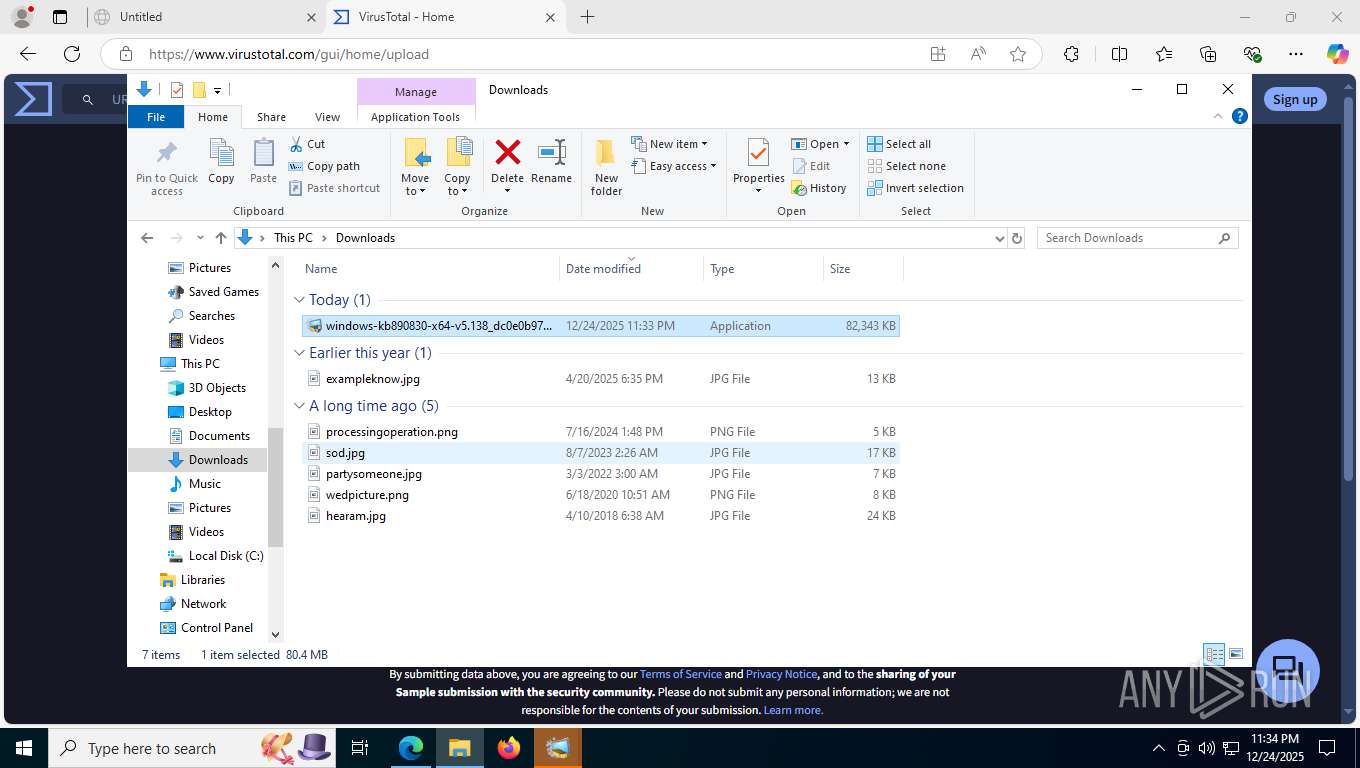
Task: Switch to the View ribbon tab
Action: click(x=327, y=117)
